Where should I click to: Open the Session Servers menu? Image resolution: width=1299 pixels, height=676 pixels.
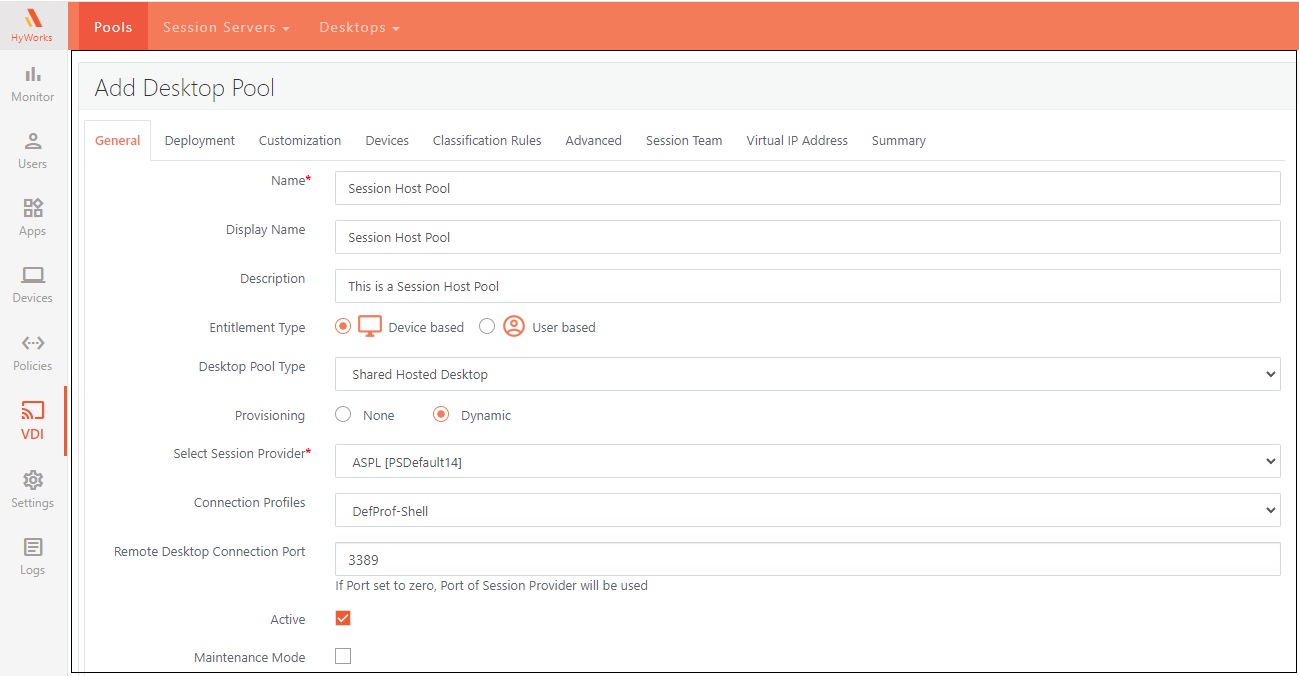point(226,27)
